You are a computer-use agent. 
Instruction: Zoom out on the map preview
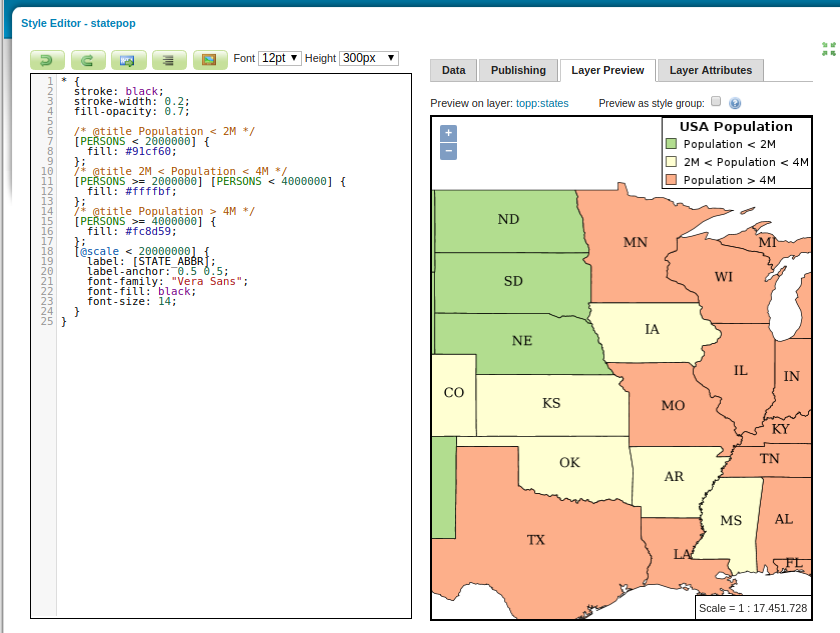coord(448,151)
